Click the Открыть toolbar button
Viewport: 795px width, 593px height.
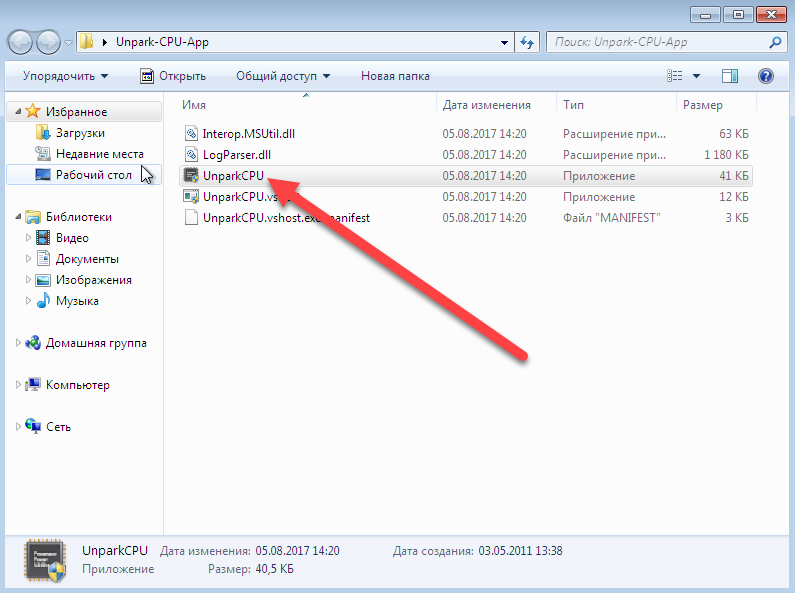173,76
